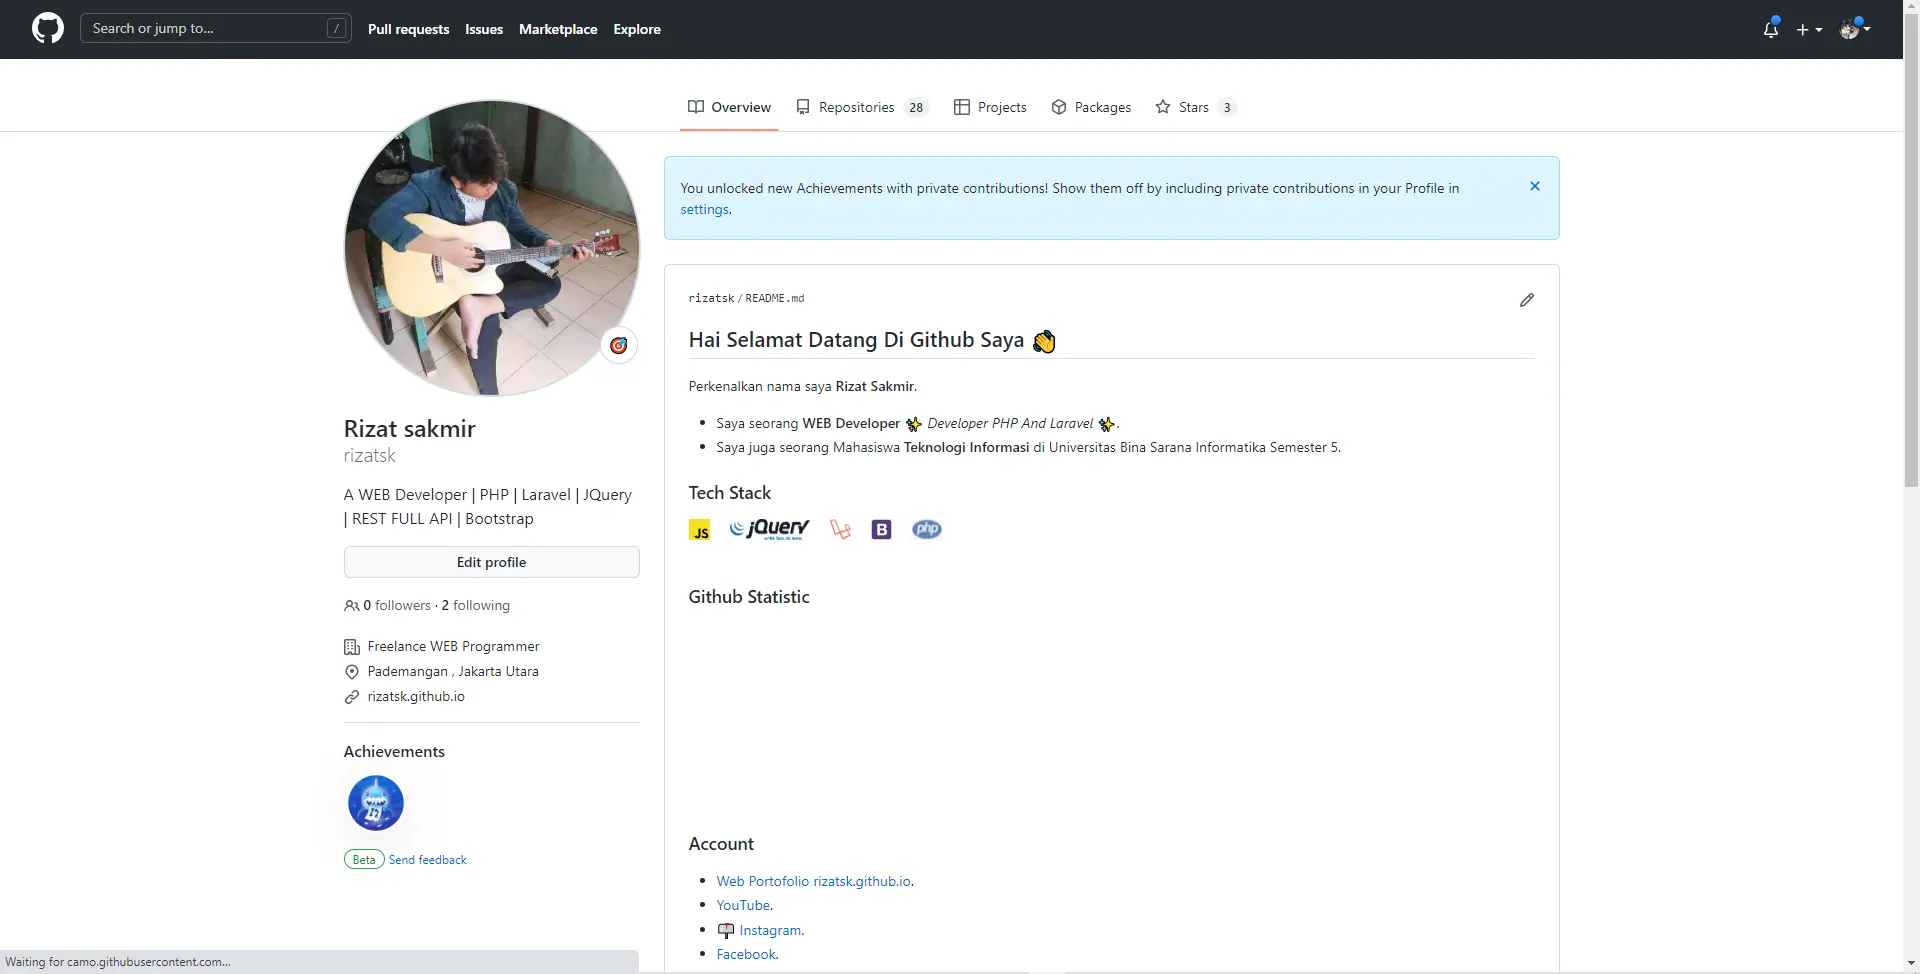Click the shark achievement badge
The width and height of the screenshot is (1920, 974).
[376, 803]
